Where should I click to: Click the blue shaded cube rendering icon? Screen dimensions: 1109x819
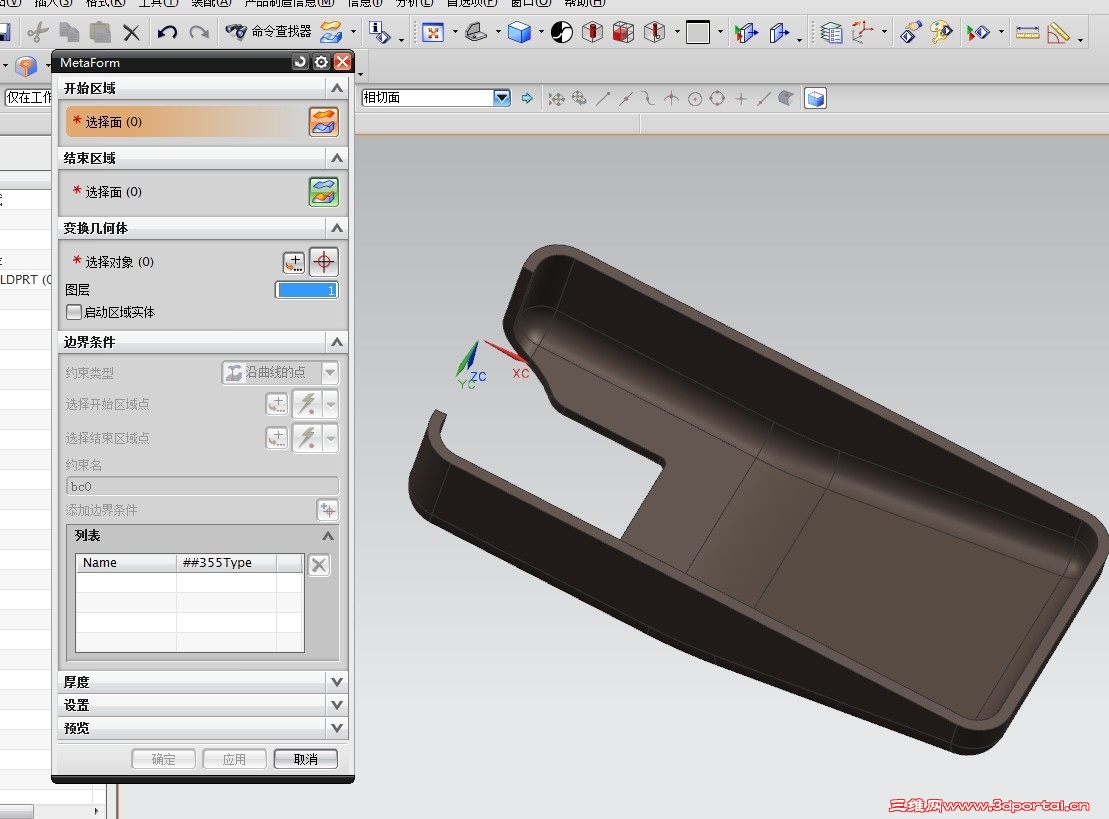520,33
